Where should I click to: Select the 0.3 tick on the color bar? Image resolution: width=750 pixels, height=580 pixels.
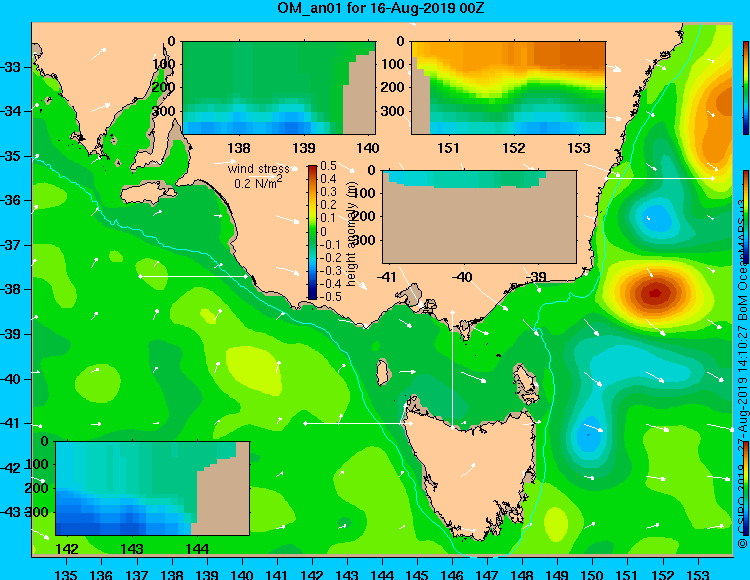[328, 192]
